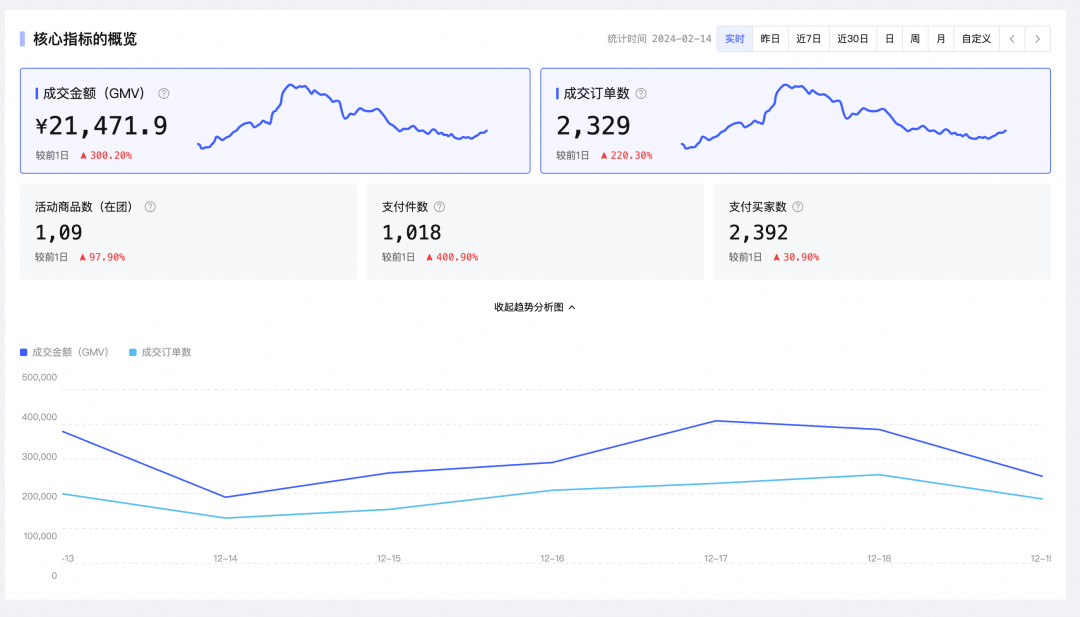Select the 活动商品数 metric card
Viewport: 1080px width, 617px height.
(188, 231)
